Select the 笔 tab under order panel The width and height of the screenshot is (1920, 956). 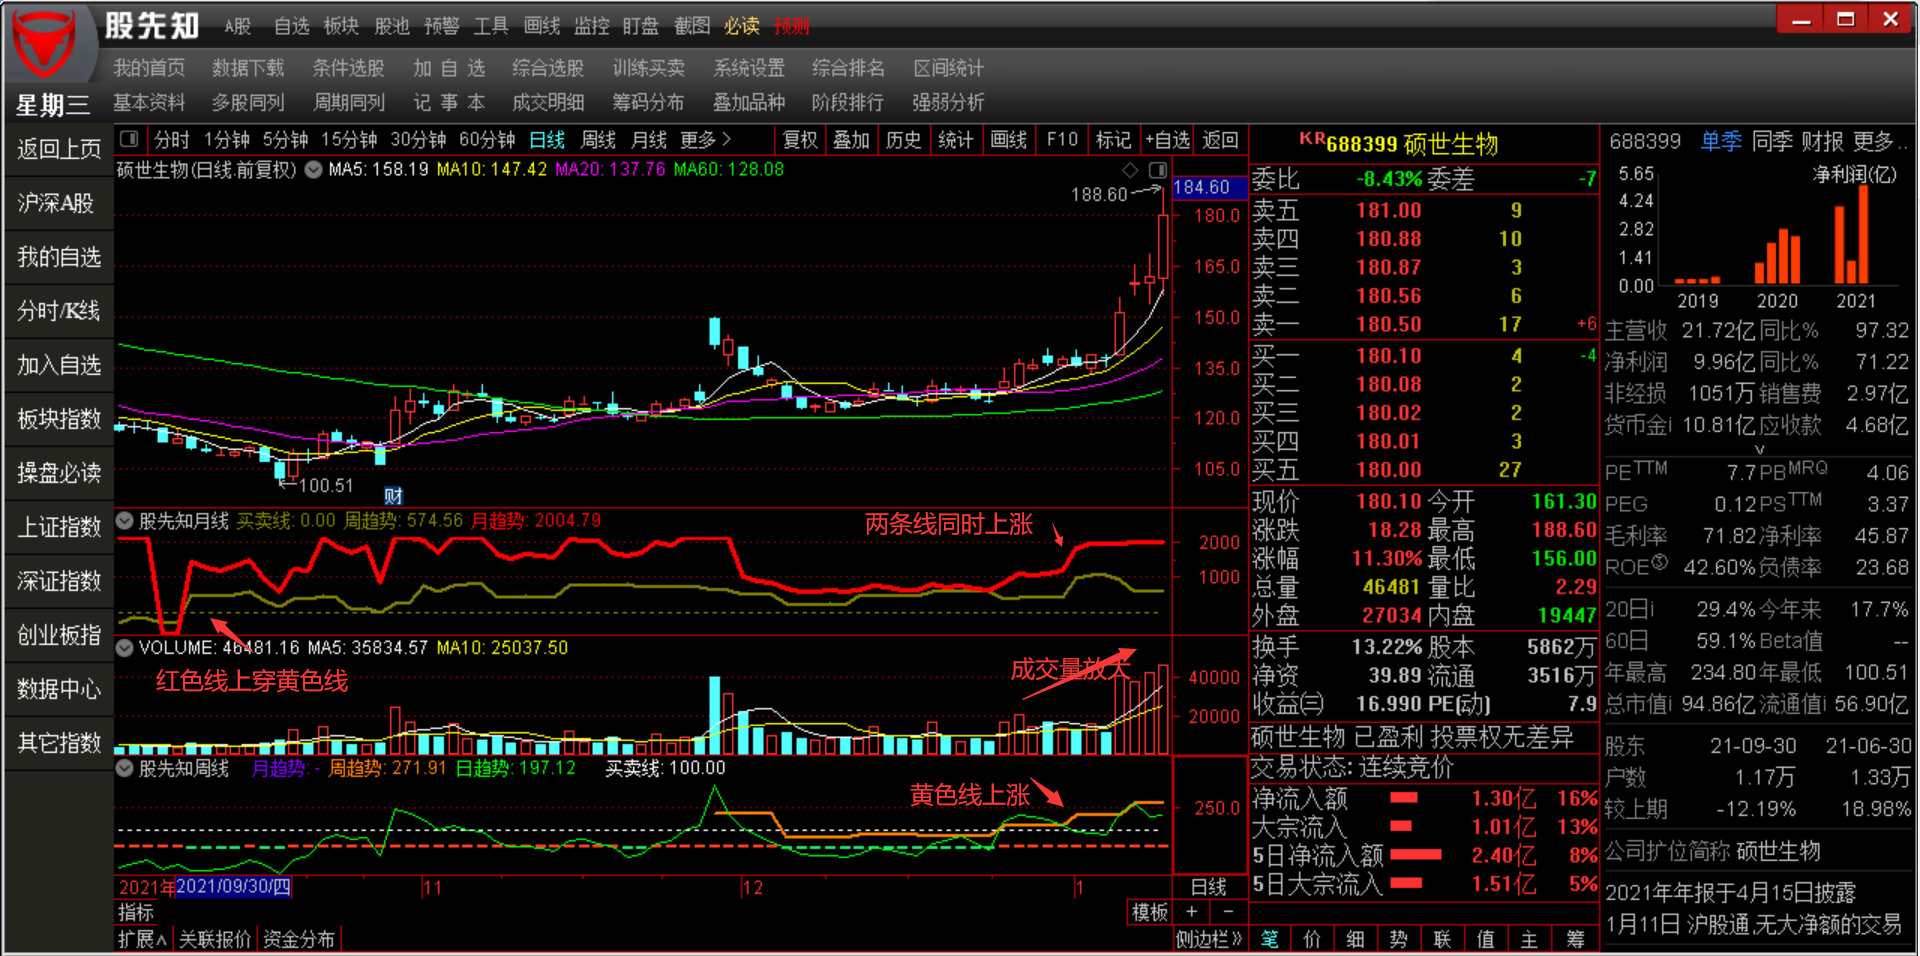click(x=1270, y=939)
